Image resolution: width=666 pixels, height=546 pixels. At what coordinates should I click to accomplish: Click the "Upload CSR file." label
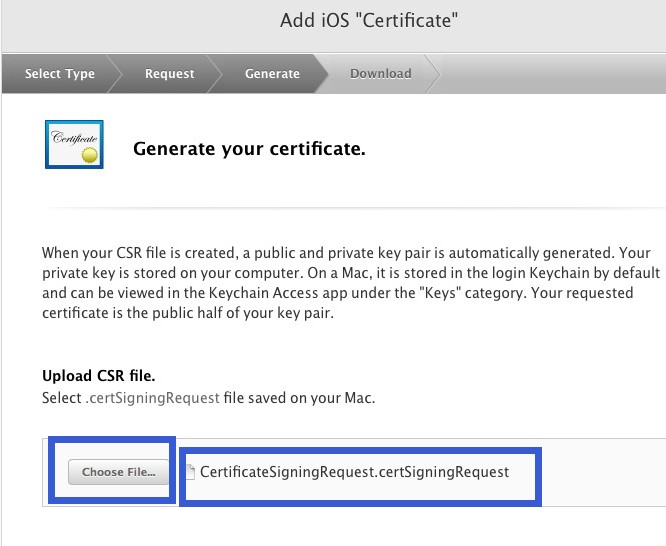(98, 376)
